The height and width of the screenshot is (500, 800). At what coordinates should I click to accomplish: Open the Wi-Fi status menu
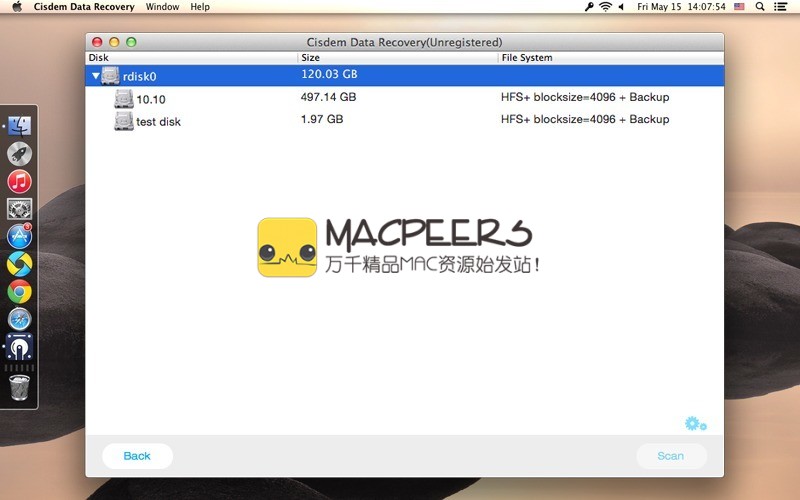click(605, 7)
